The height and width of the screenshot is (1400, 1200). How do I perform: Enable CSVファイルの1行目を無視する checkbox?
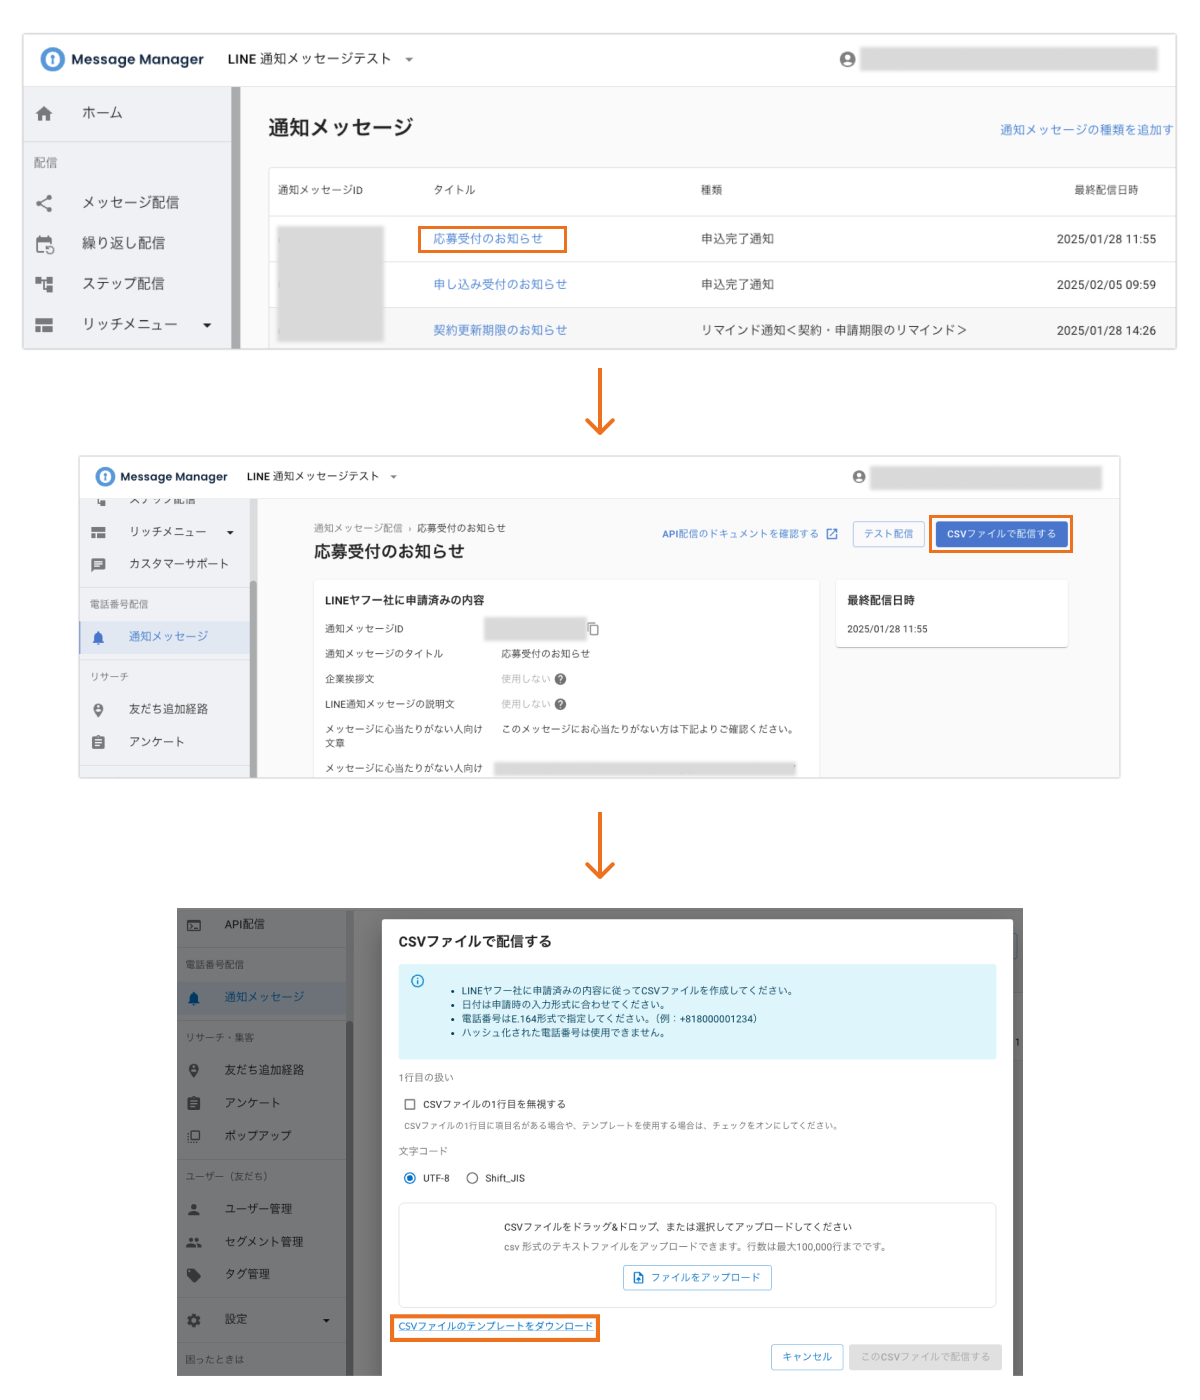(408, 1104)
